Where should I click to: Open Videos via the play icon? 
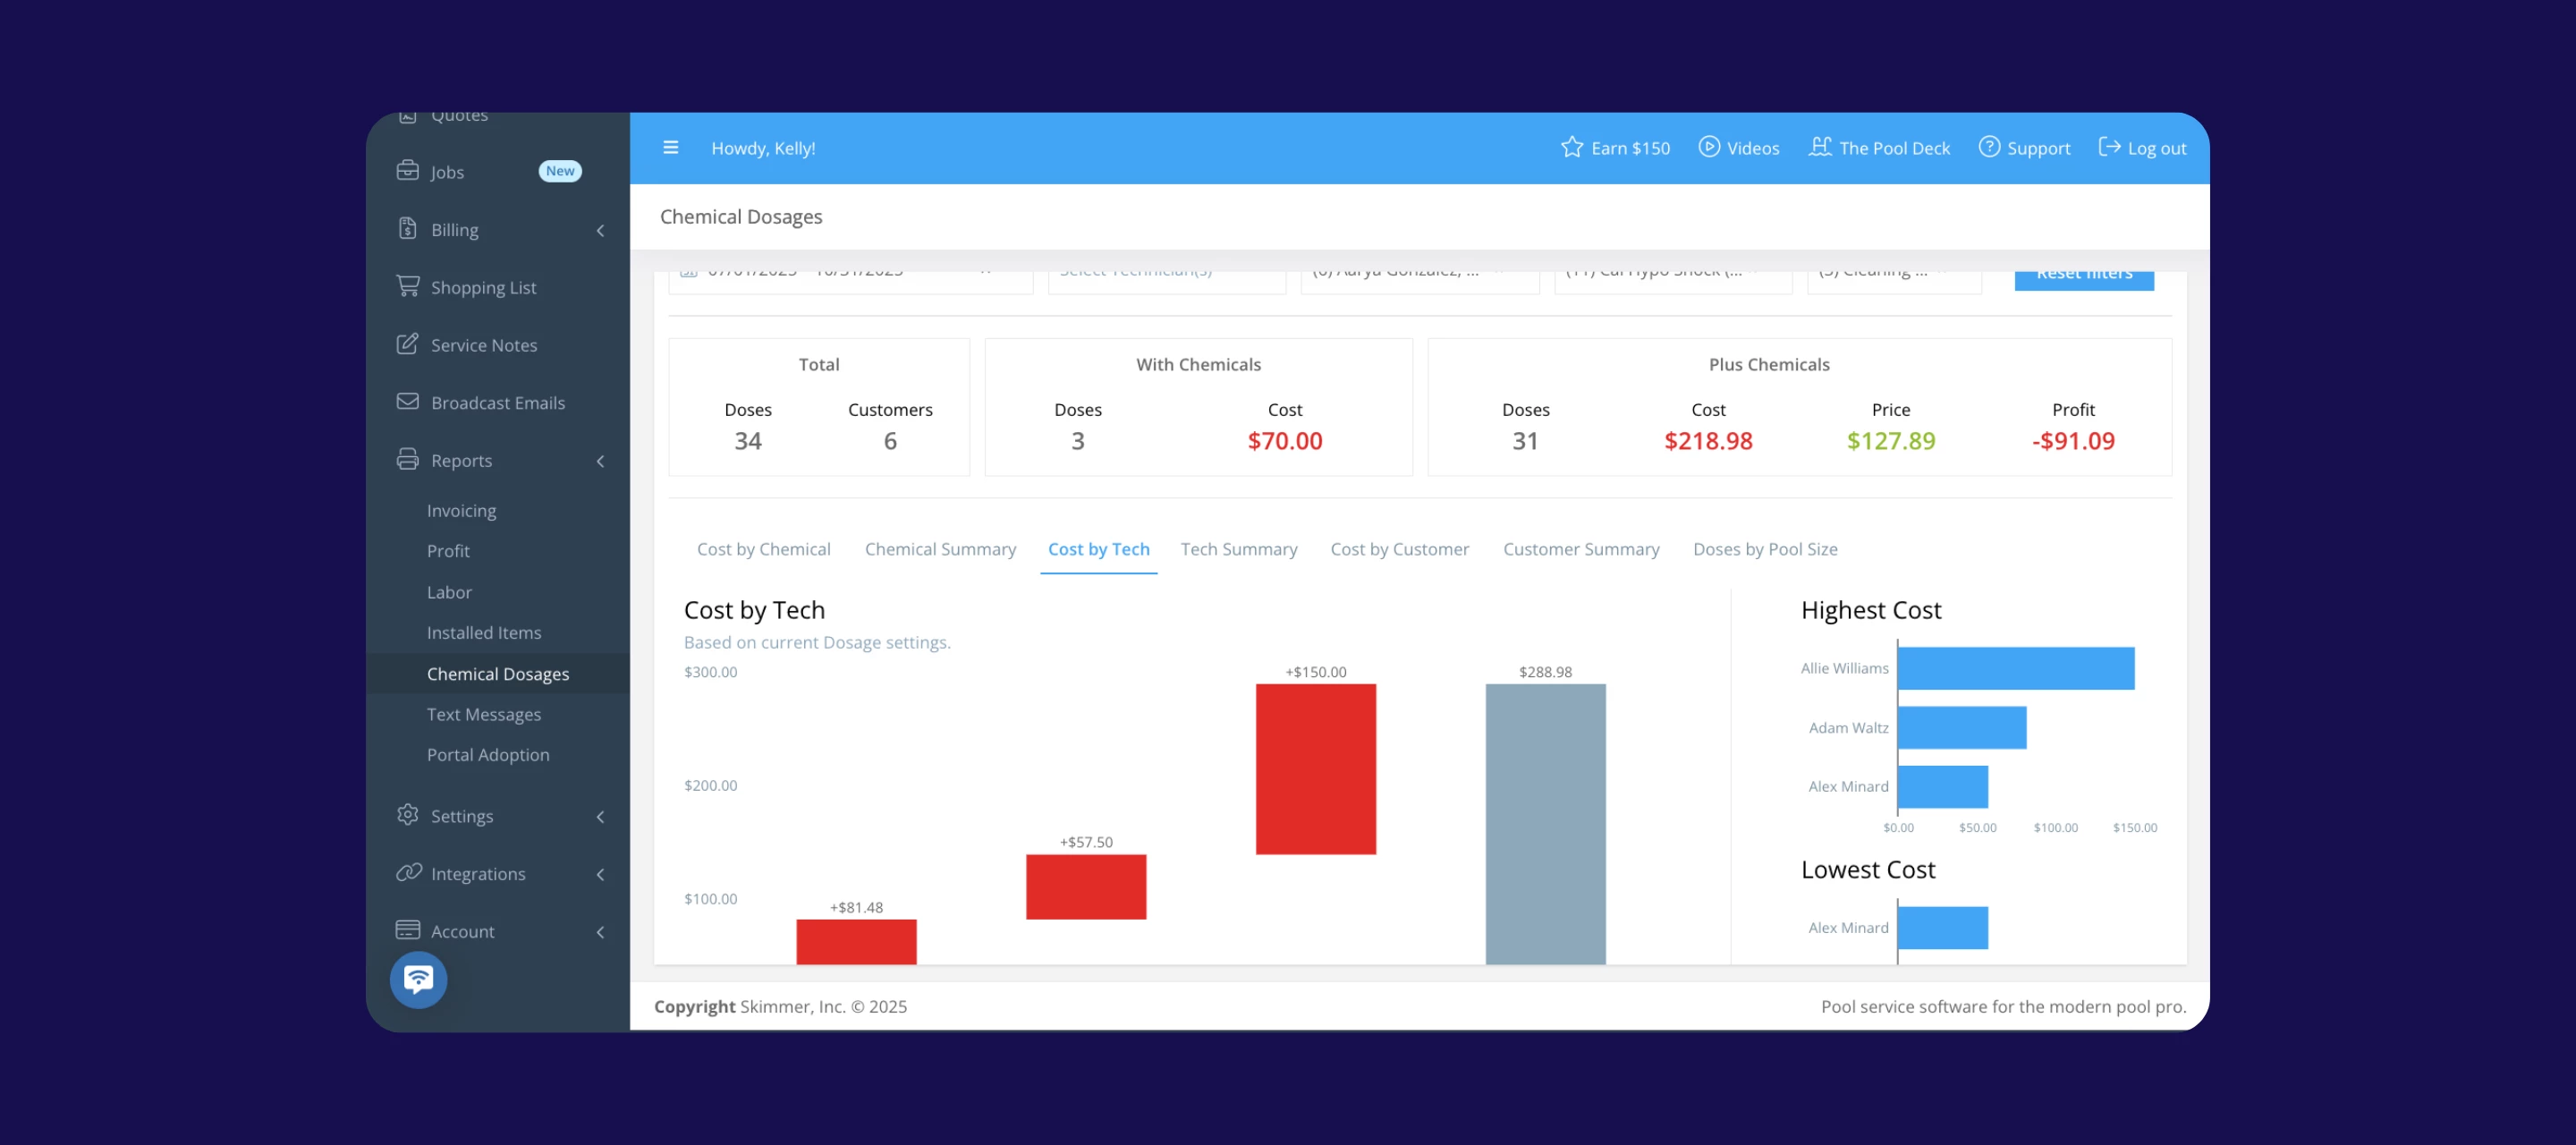click(1709, 147)
